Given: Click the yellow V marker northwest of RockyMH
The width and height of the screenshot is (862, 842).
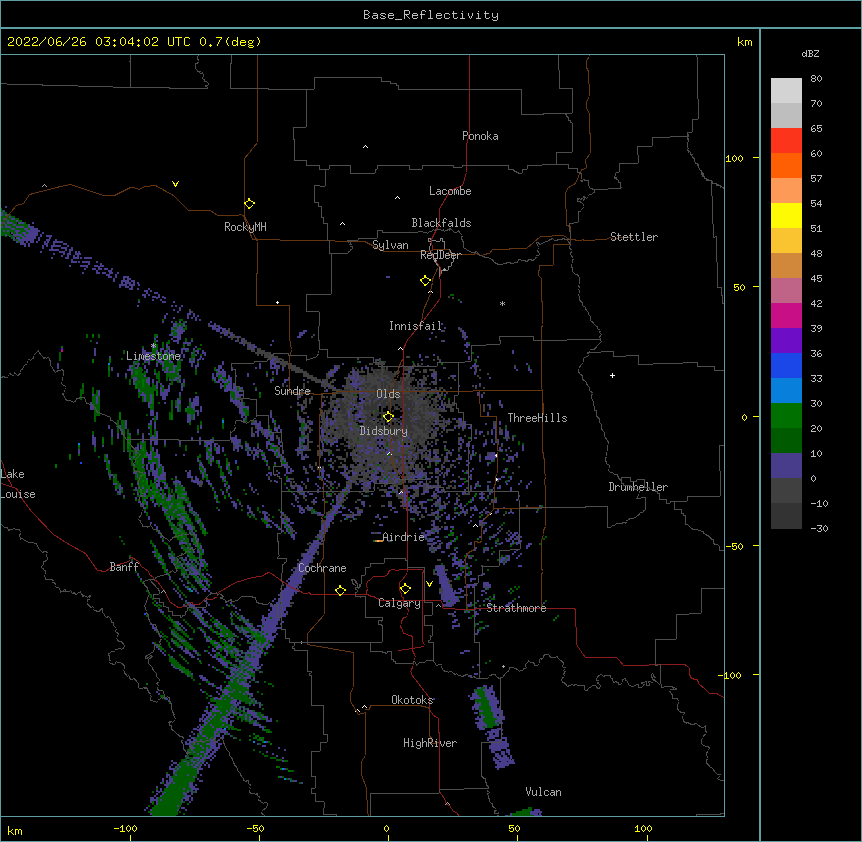Looking at the screenshot, I should tap(175, 184).
